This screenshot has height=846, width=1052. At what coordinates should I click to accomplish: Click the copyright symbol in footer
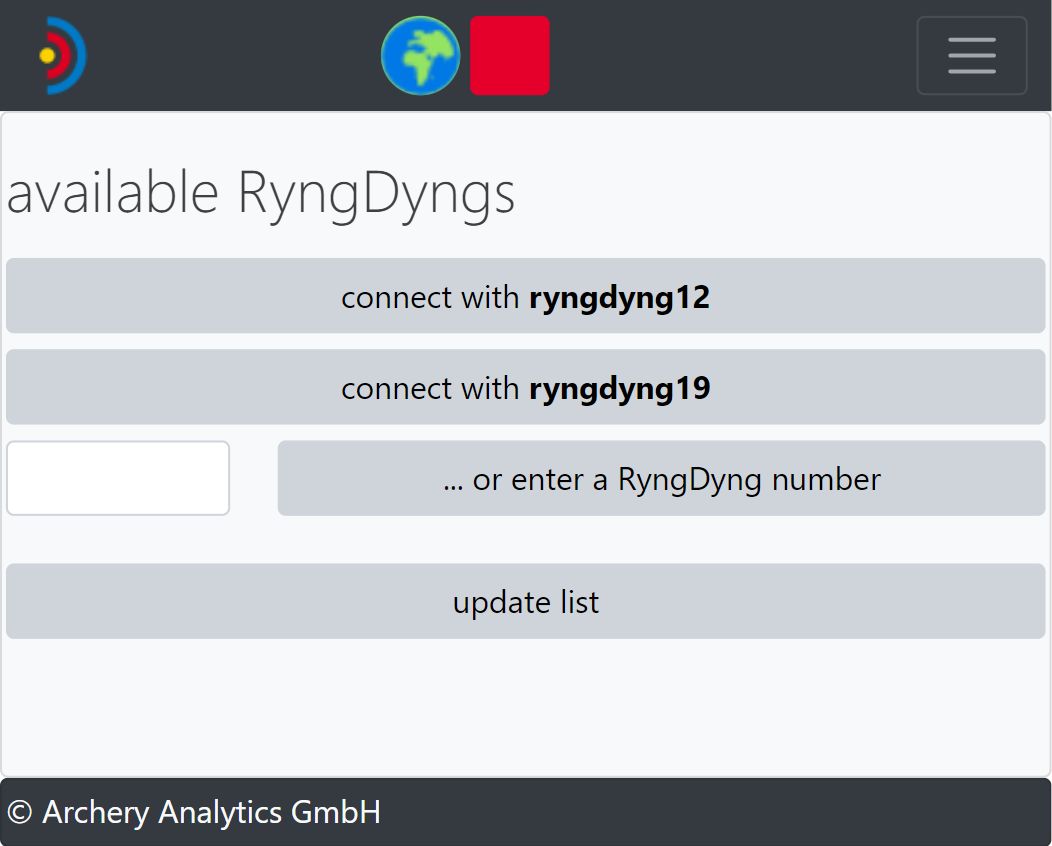pos(19,813)
